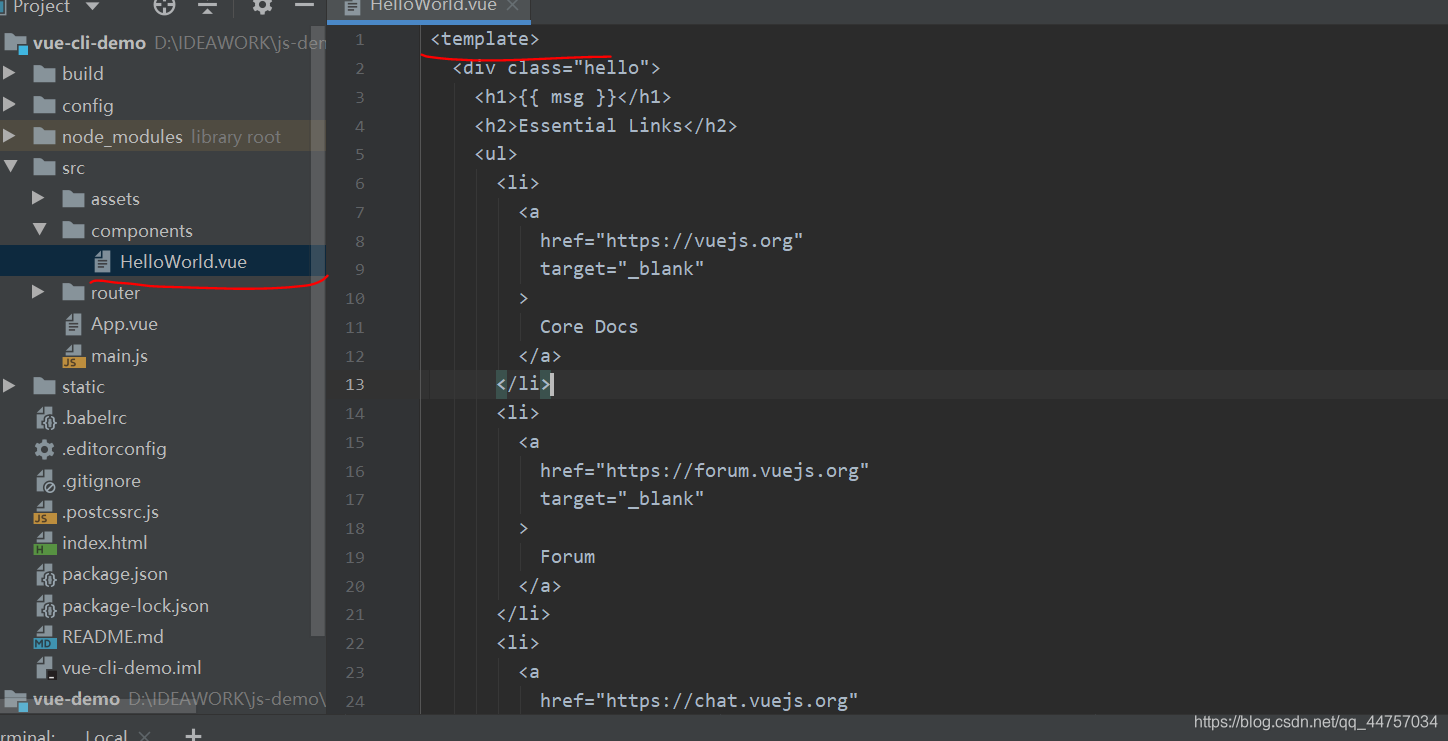1448x741 pixels.
Task: Click the <template> tag on line 1
Action: click(x=485, y=39)
